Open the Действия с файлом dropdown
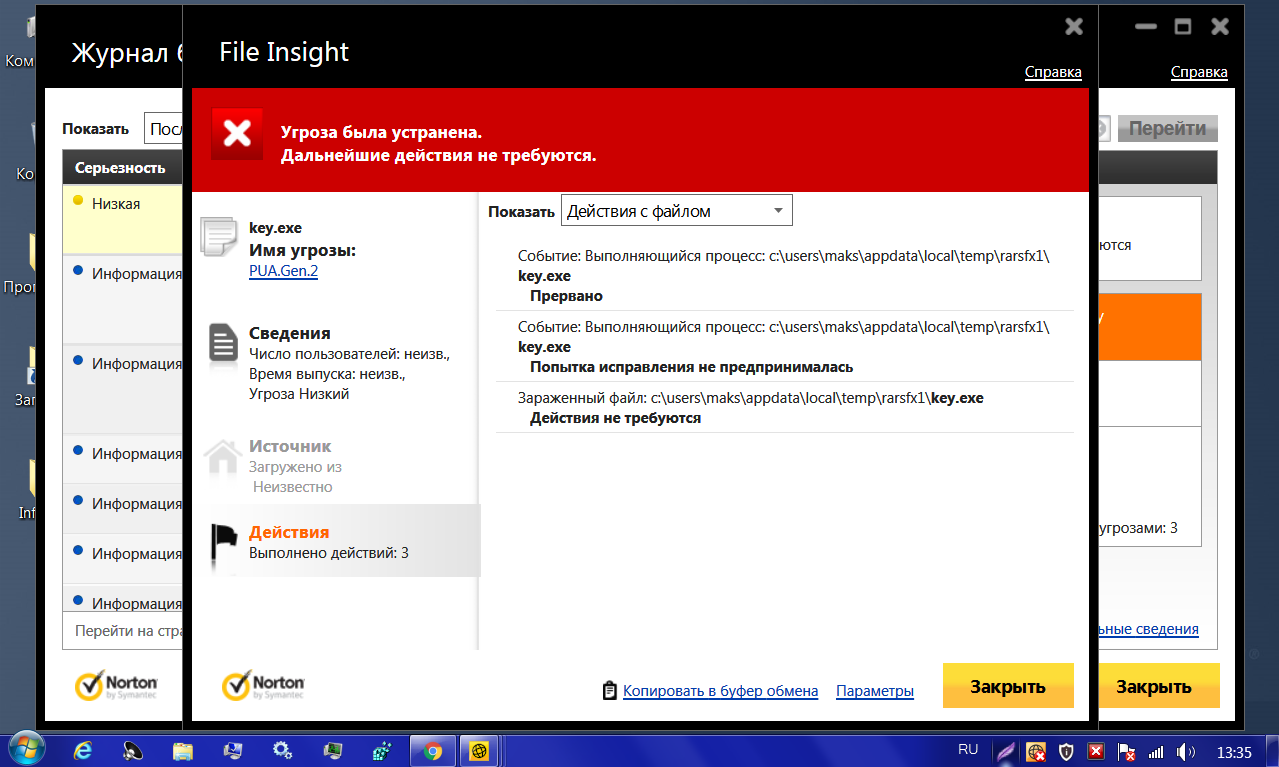 click(676, 211)
